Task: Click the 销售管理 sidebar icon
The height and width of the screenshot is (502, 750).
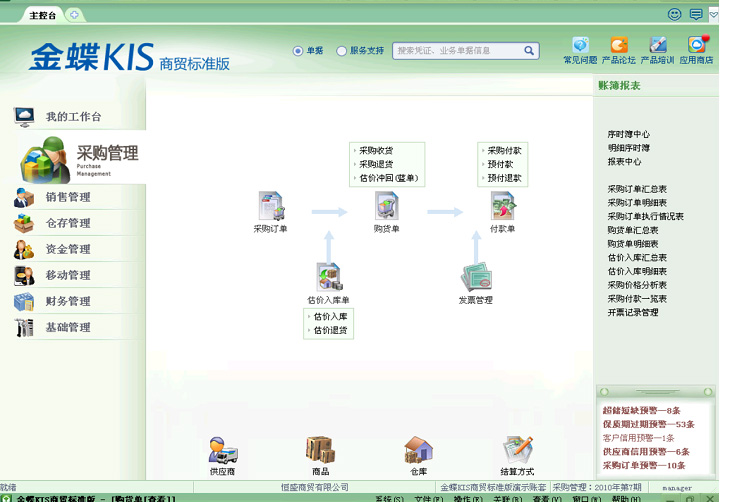Action: coord(24,197)
